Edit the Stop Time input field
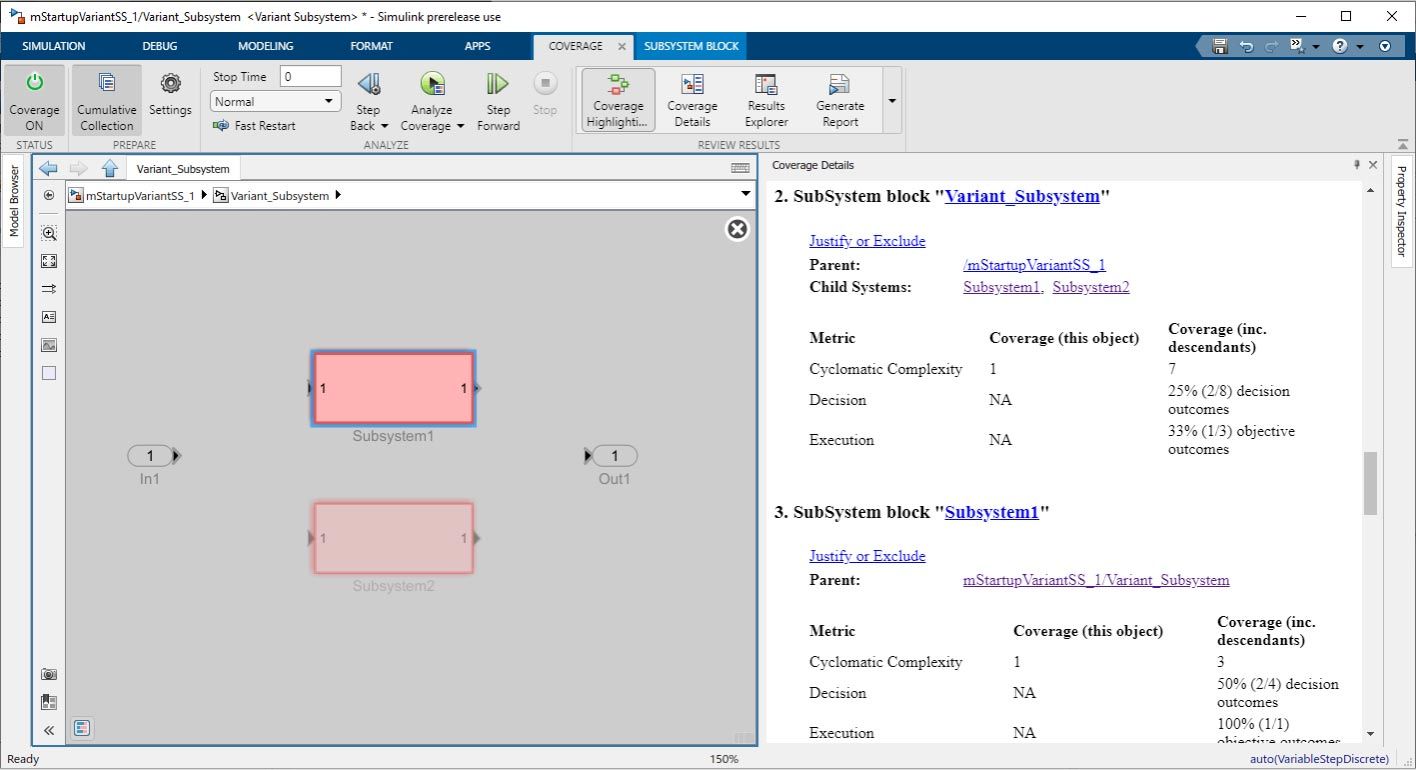The height and width of the screenshot is (770, 1416). tap(310, 75)
